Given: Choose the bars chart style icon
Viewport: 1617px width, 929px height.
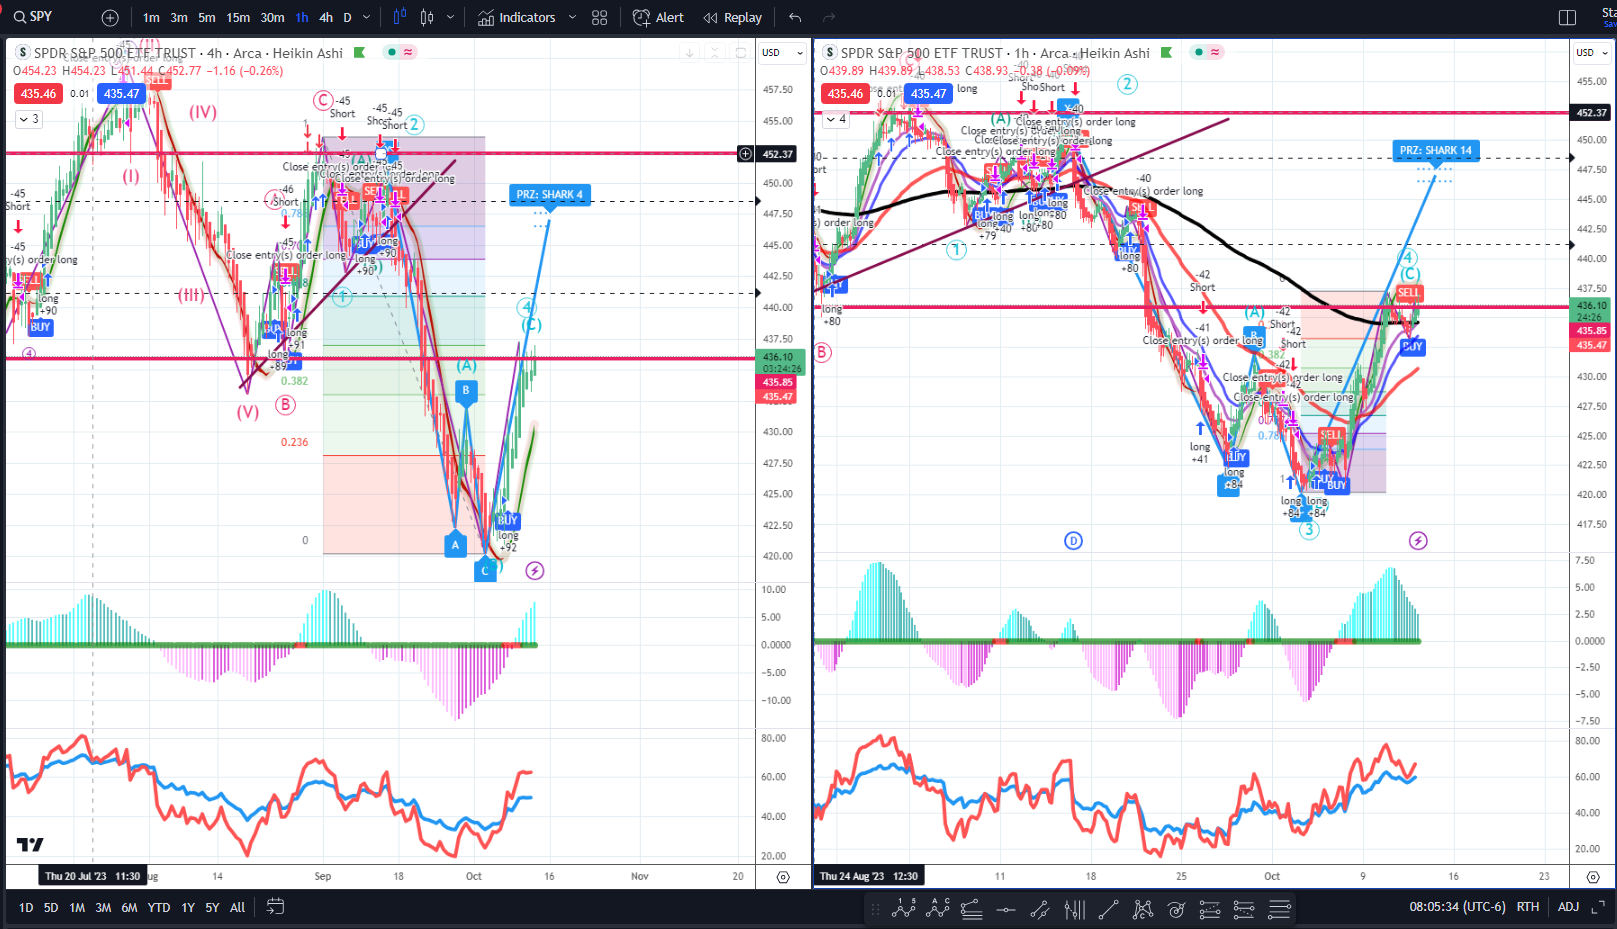Looking at the screenshot, I should coord(400,17).
